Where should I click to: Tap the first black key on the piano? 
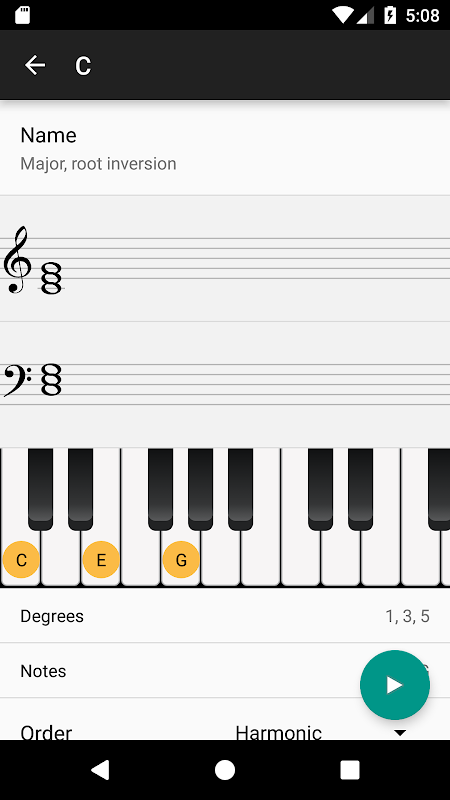[40, 489]
